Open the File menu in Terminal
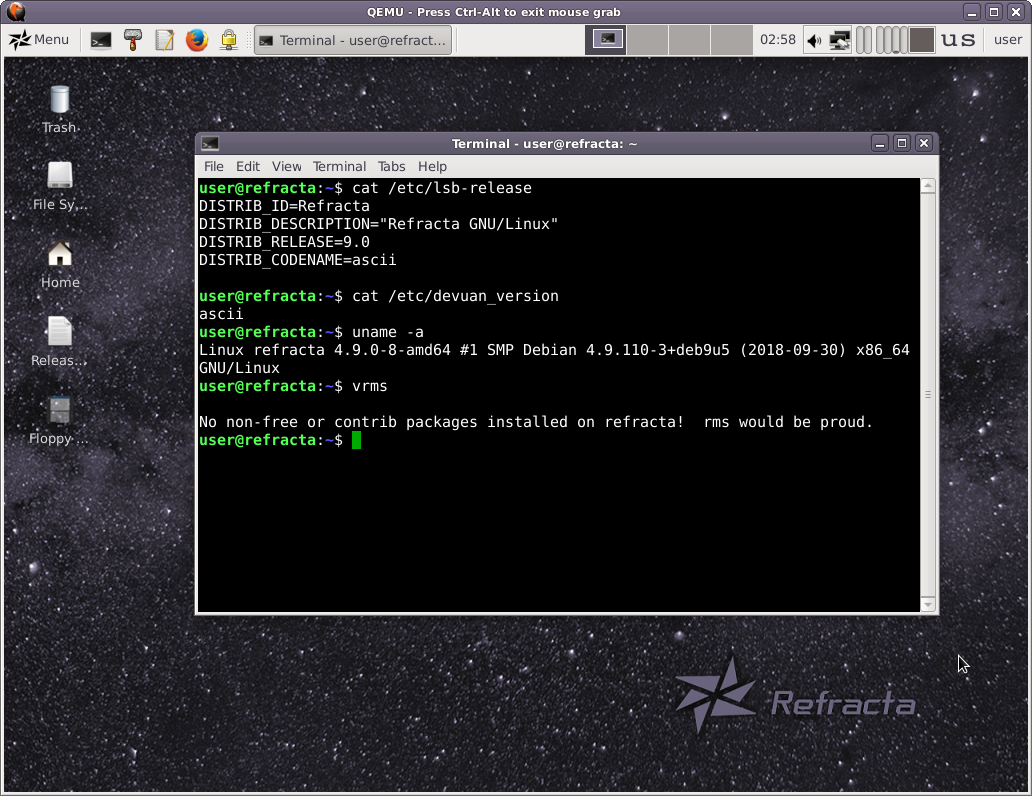1032x796 pixels. point(213,167)
